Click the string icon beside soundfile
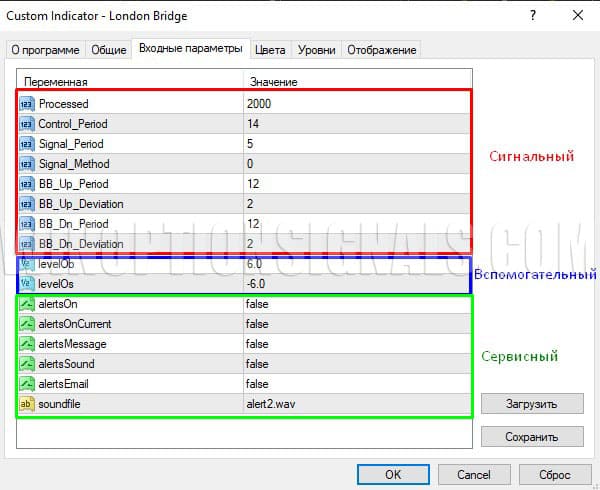Image resolution: width=600 pixels, height=490 pixels. click(27, 404)
